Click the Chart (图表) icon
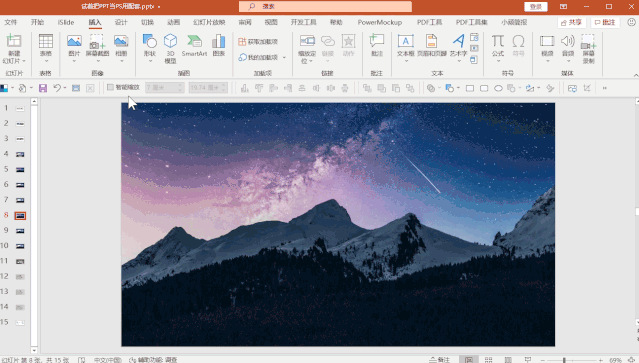This screenshot has width=639, height=363. point(219,42)
